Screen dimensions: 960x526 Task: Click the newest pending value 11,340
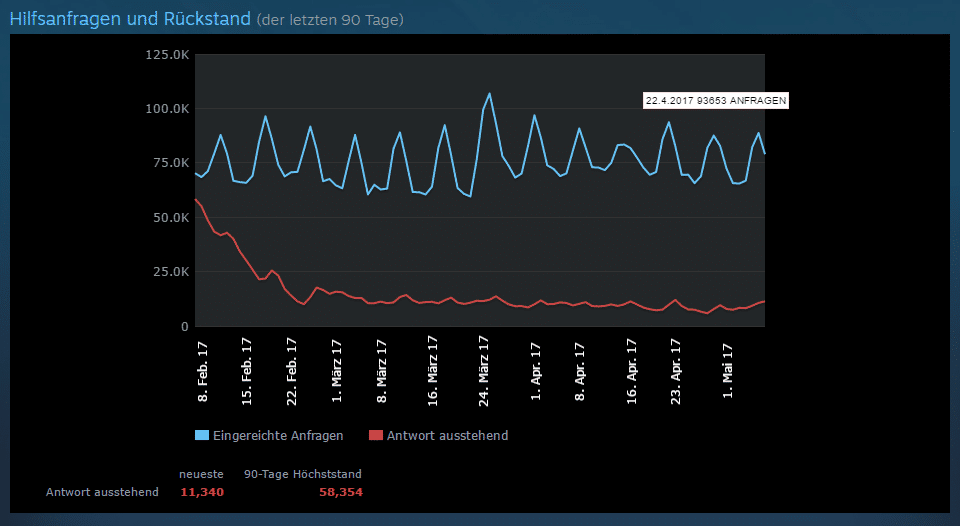click(202, 492)
